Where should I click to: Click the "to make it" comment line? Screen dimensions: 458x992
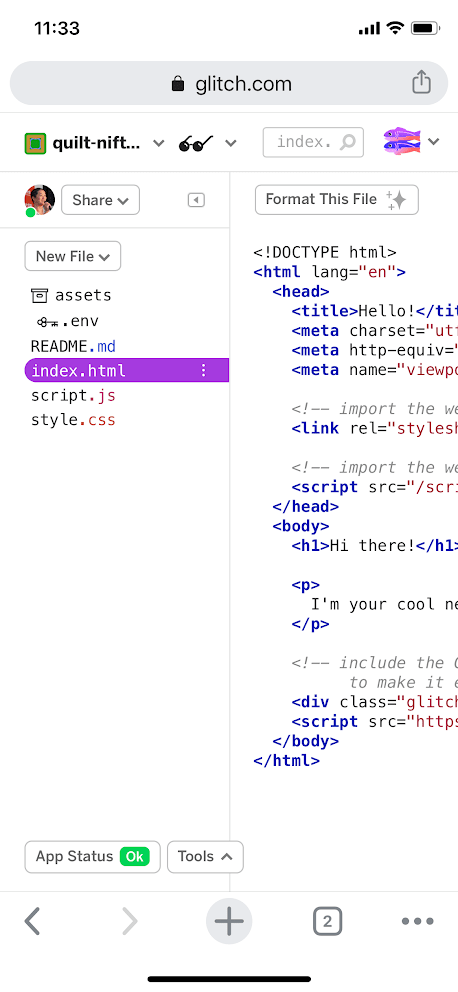point(402,683)
